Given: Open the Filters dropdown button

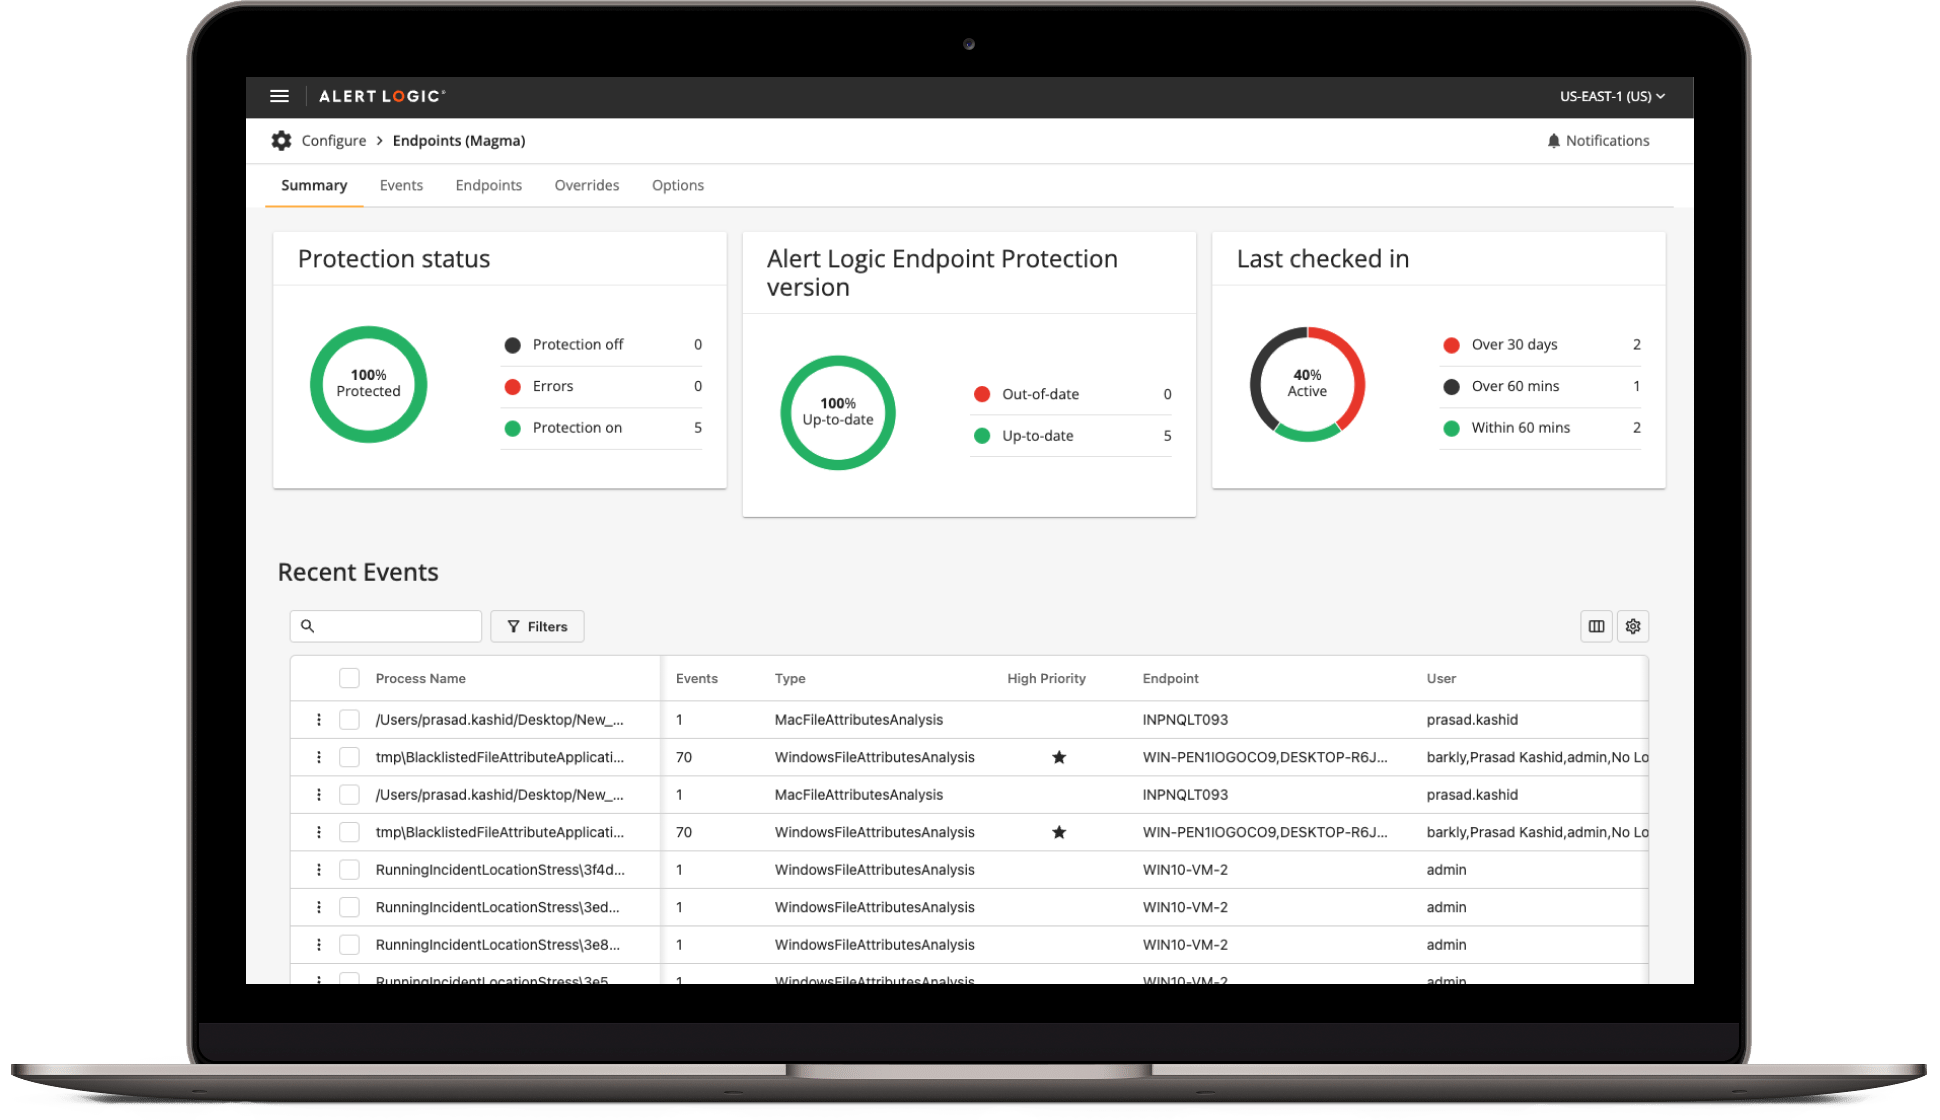Looking at the screenshot, I should pyautogui.click(x=537, y=626).
